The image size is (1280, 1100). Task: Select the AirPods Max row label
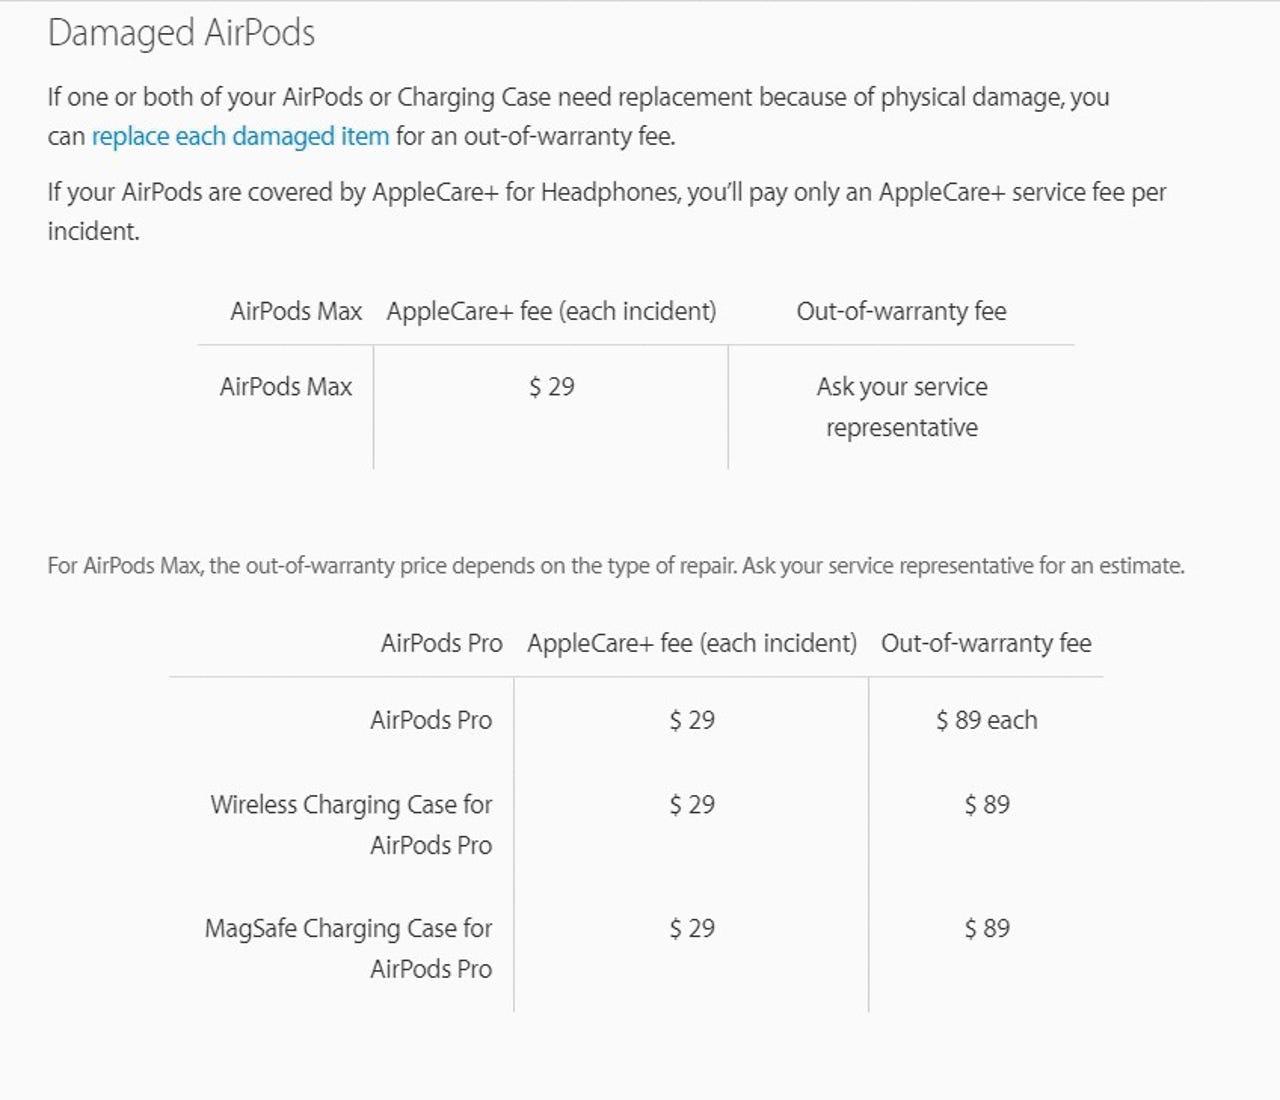click(286, 387)
